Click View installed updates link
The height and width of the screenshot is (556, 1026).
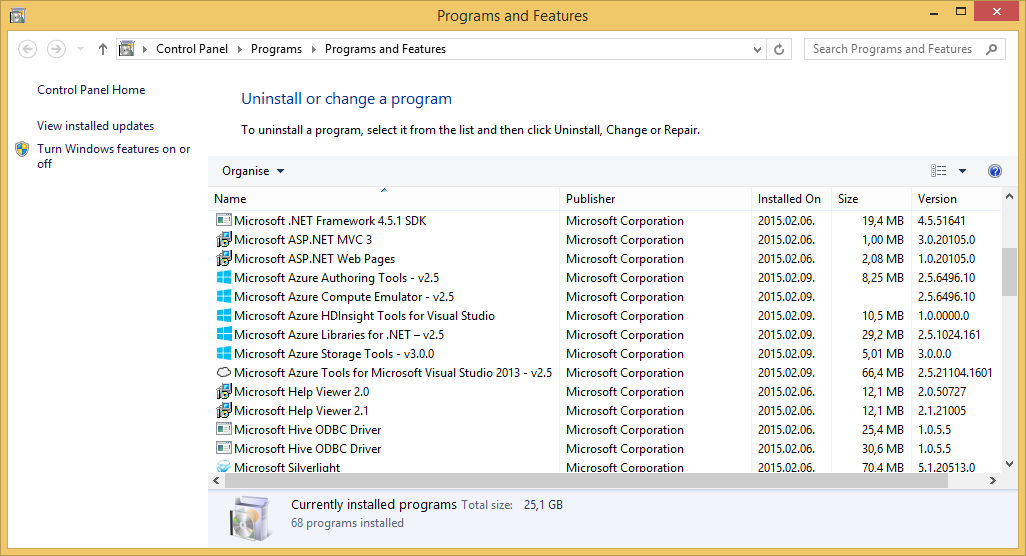pos(95,126)
